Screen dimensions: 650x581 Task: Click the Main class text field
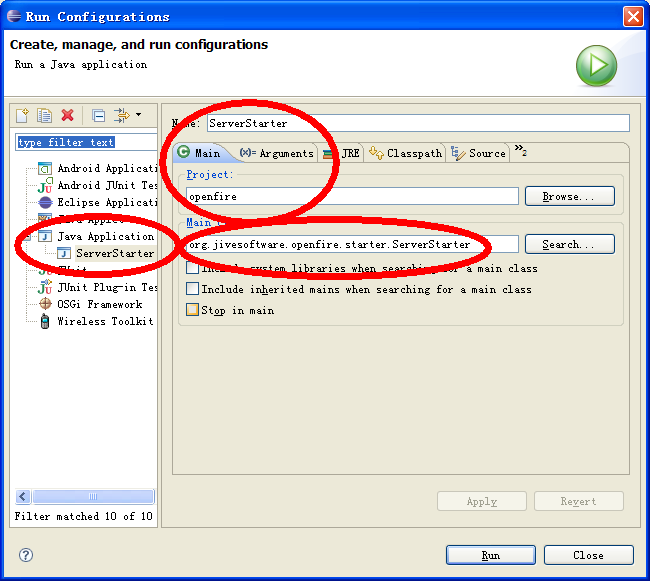tap(352, 244)
